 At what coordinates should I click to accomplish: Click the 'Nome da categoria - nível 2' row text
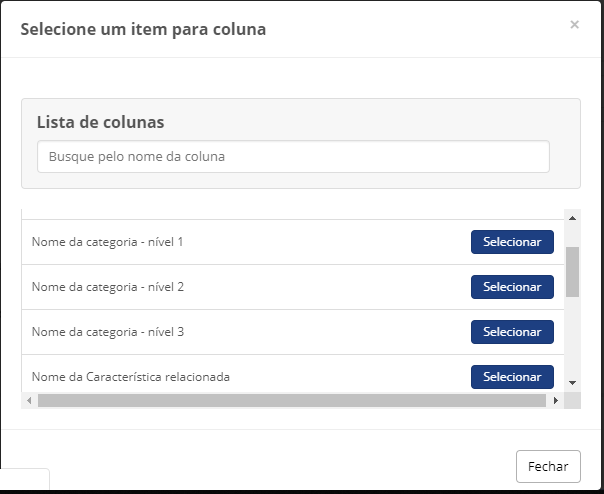click(107, 287)
